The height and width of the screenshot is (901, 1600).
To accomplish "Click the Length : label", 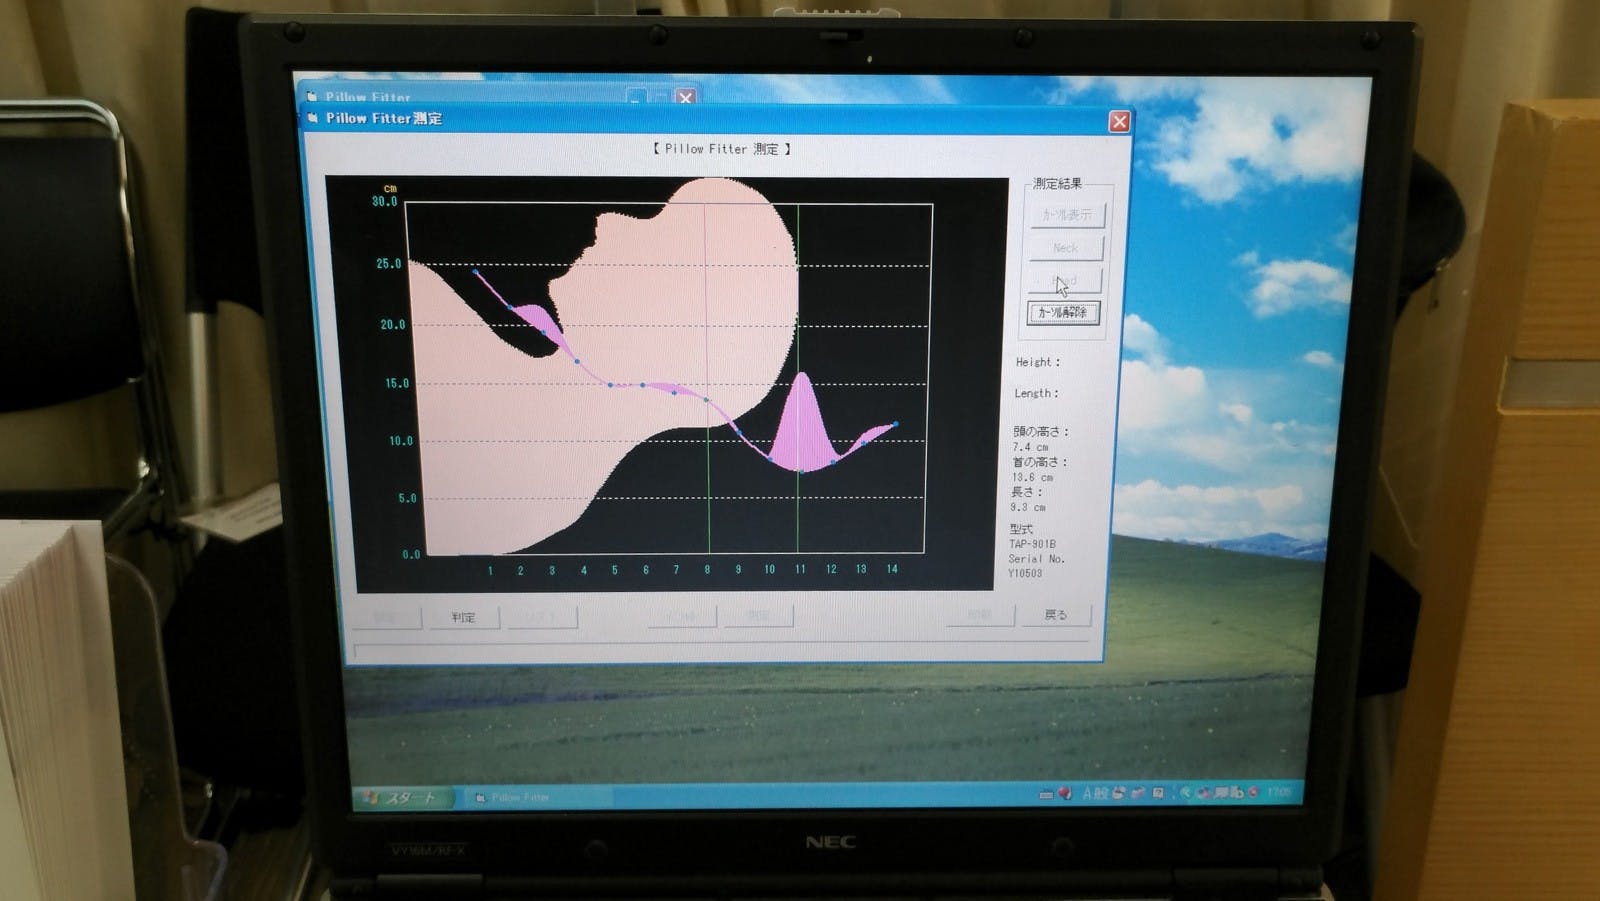I will click(1036, 393).
